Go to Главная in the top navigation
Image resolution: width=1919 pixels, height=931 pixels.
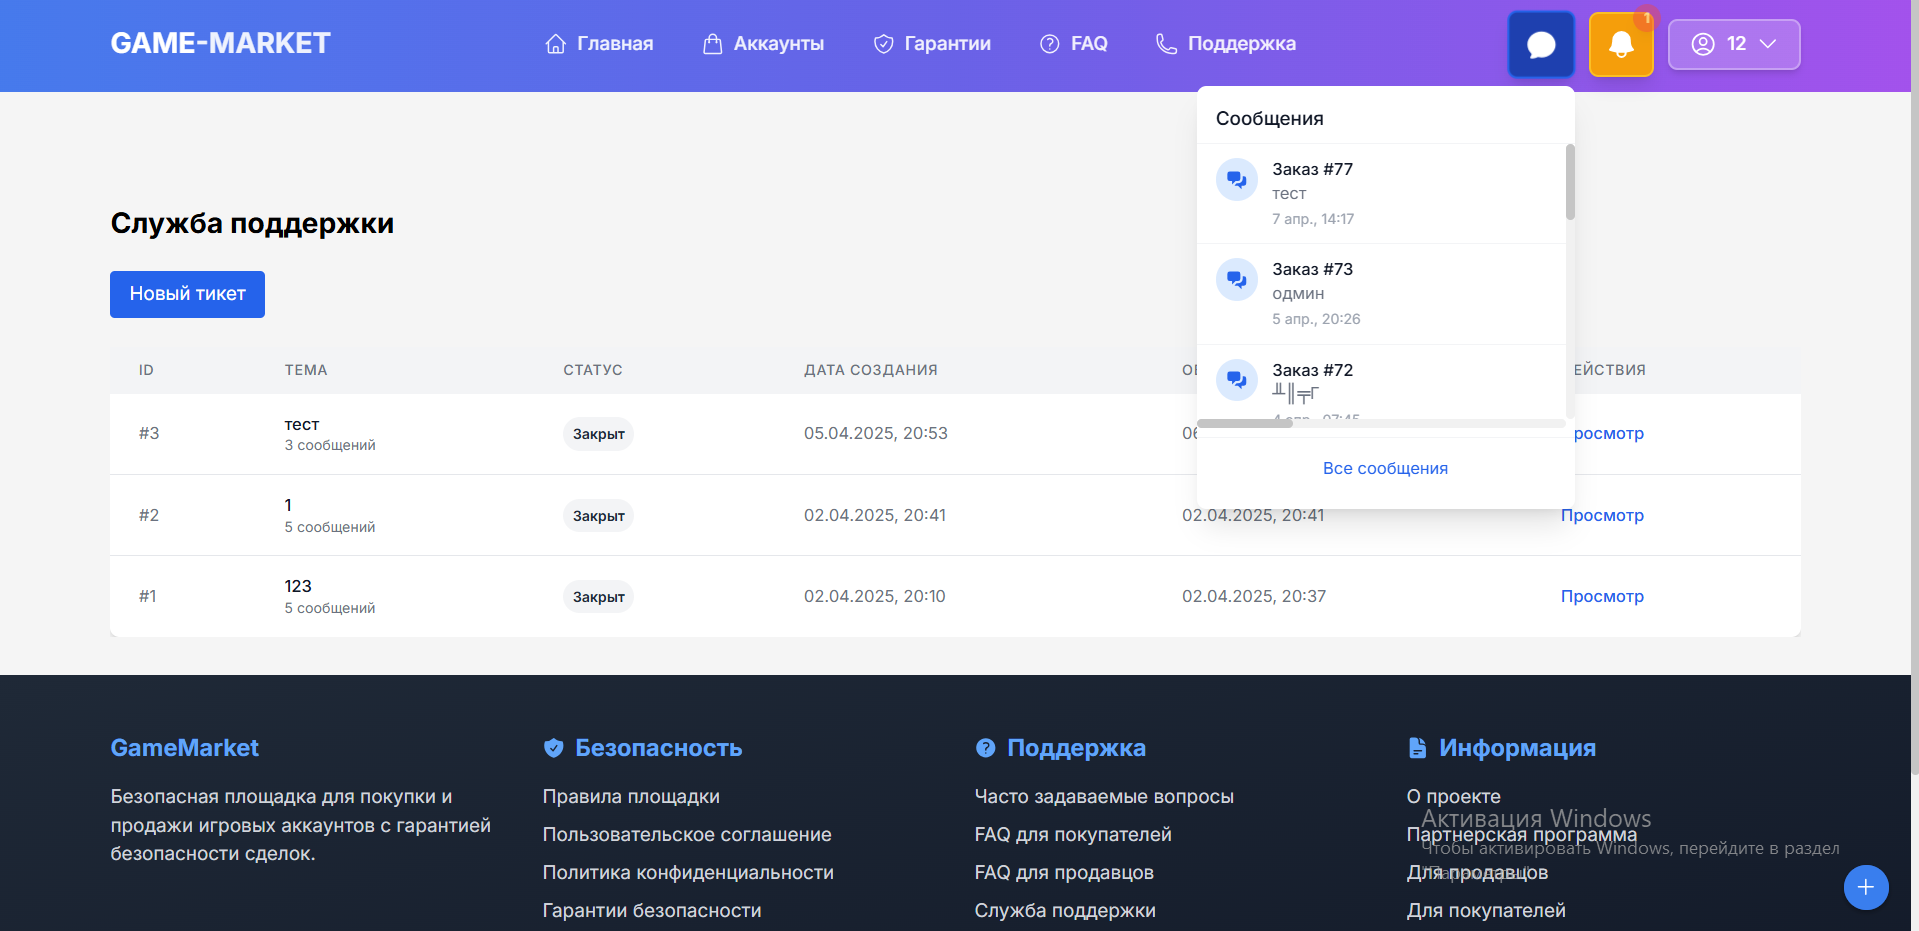pos(599,44)
